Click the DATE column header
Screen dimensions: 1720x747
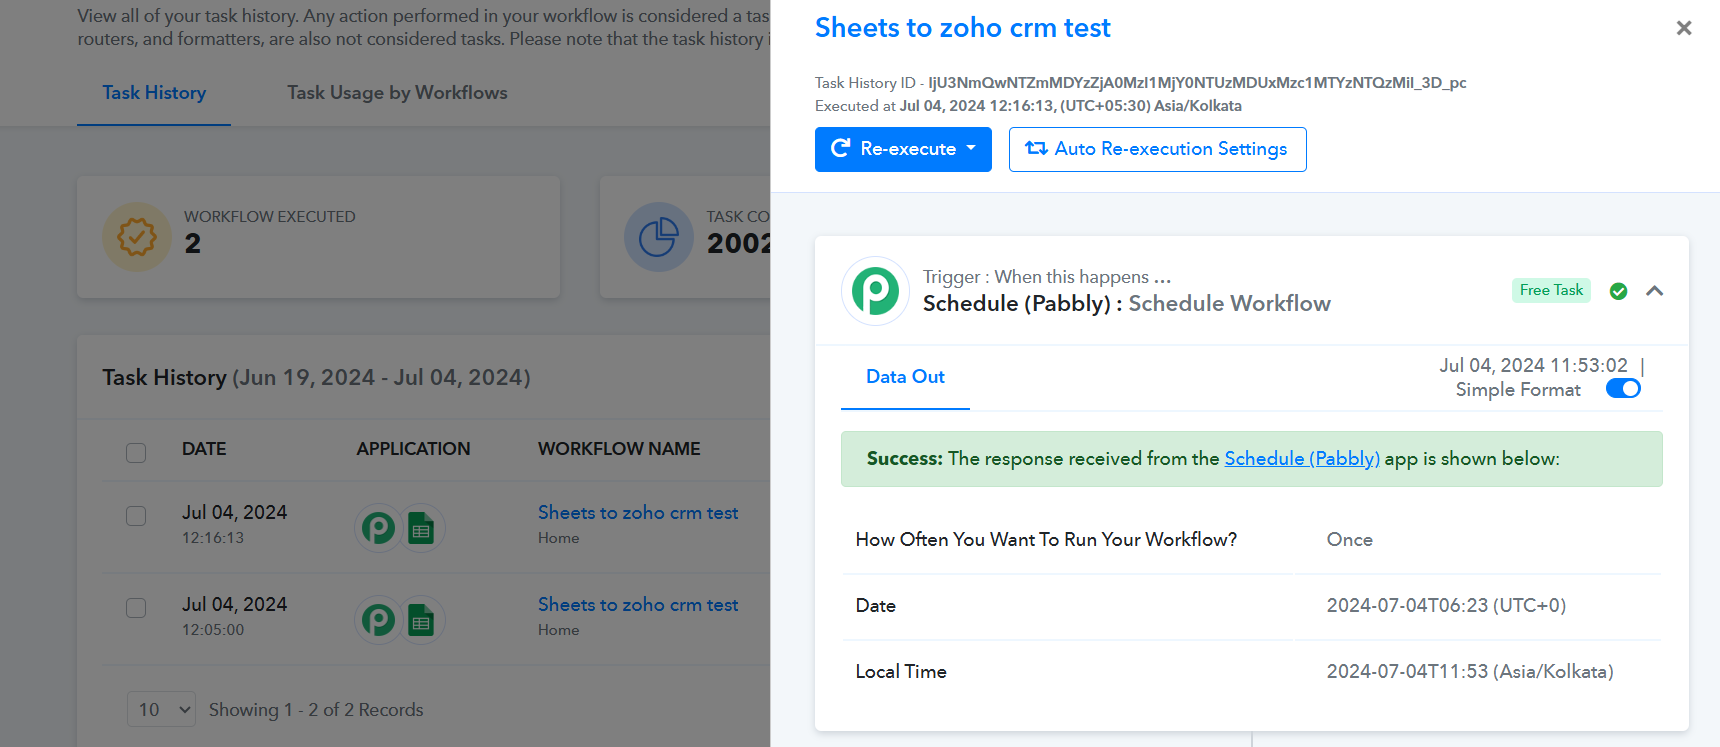point(204,449)
